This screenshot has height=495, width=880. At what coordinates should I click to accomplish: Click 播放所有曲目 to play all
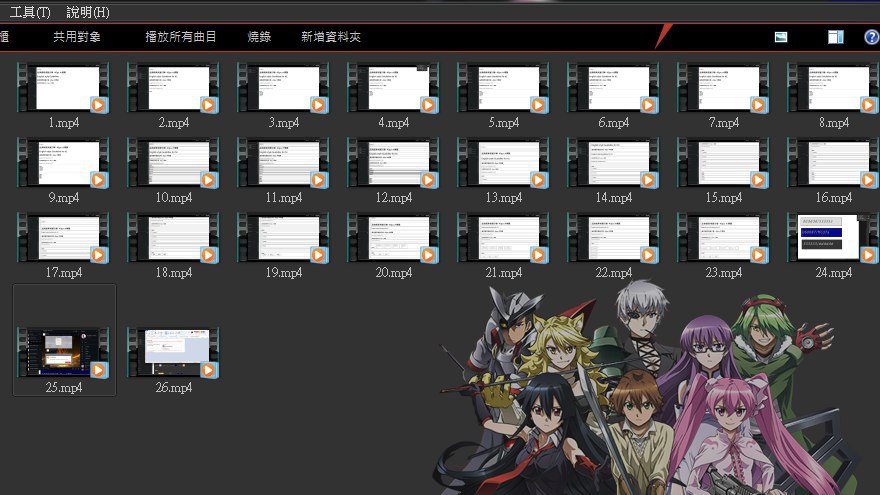coord(181,37)
